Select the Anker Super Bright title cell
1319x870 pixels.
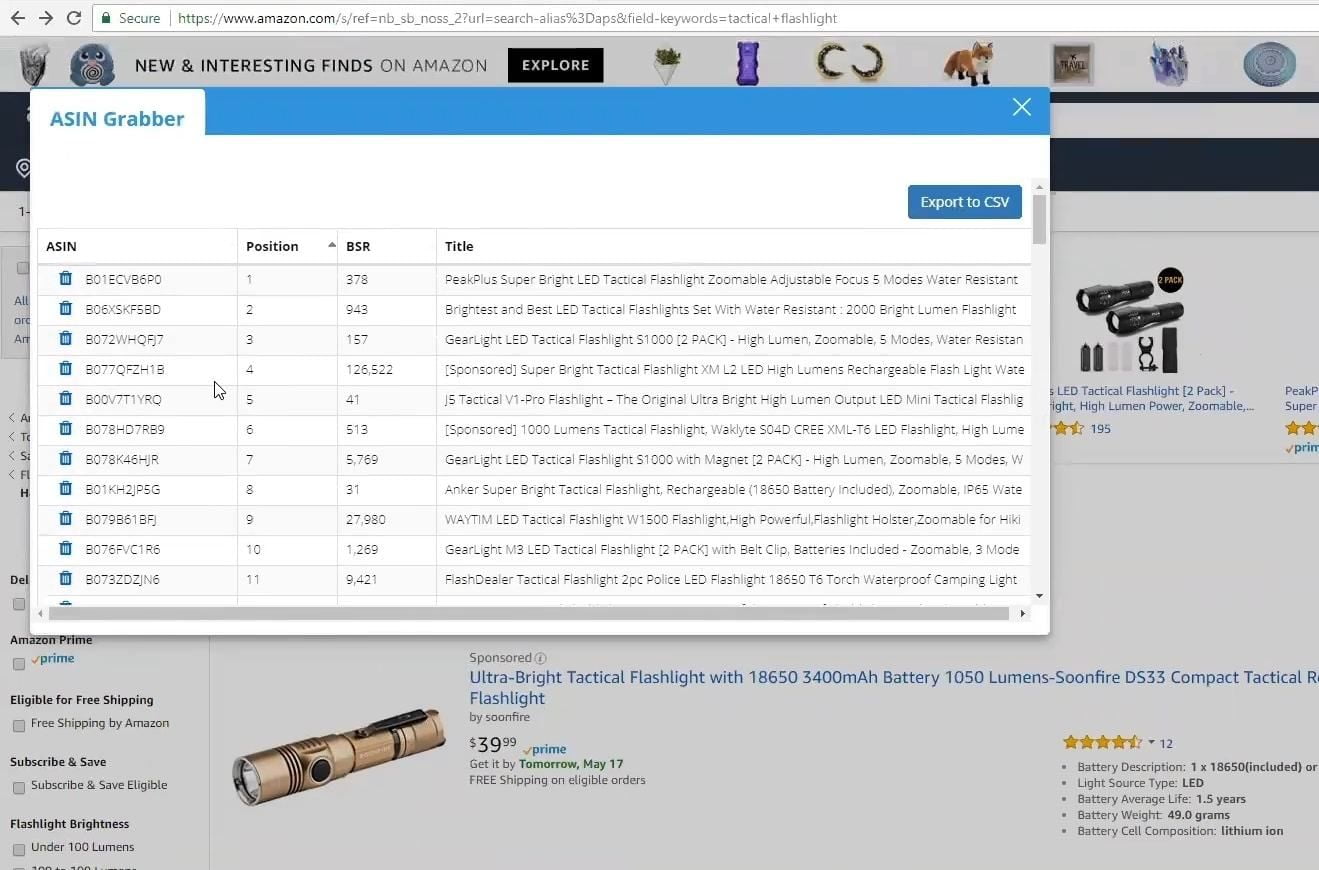[x=733, y=489]
